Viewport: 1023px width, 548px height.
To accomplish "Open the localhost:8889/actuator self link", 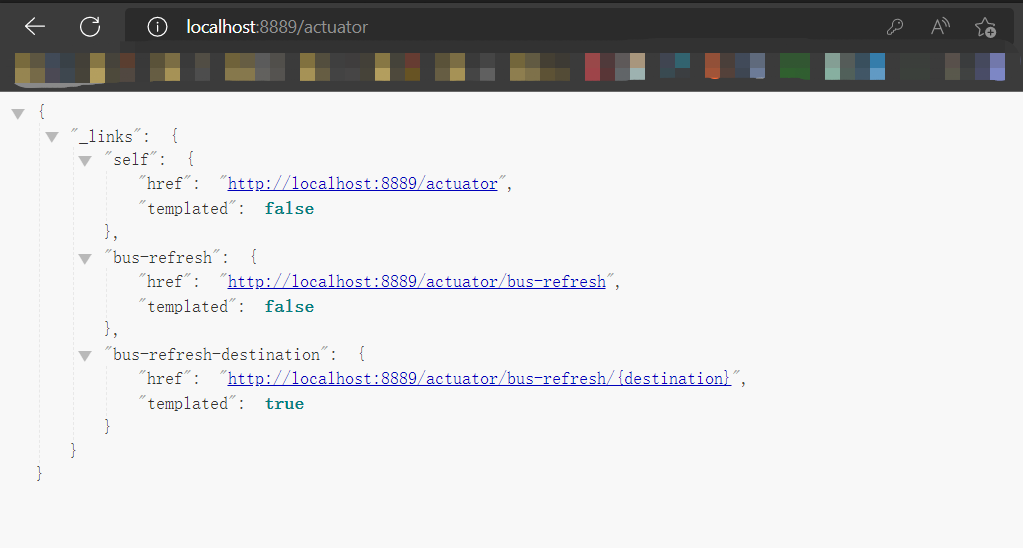I will pos(362,184).
